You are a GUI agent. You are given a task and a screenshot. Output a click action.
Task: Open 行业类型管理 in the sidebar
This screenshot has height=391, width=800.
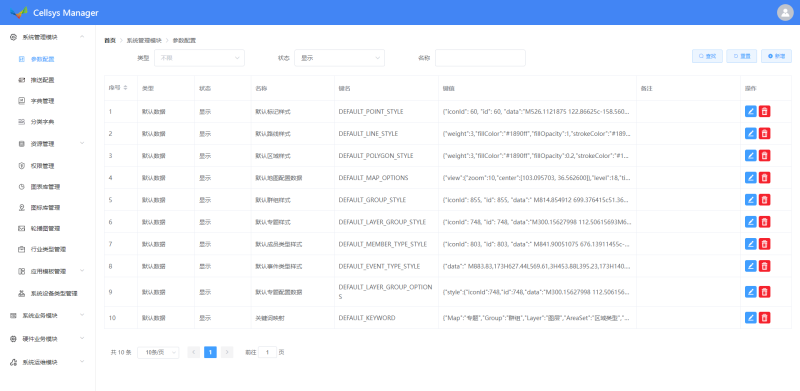[x=47, y=250]
